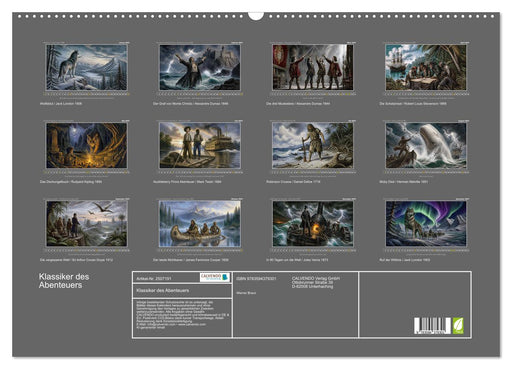Open the Moby Dick white whale thumbnail
Screen dimensions: 512x369
tap(426, 146)
